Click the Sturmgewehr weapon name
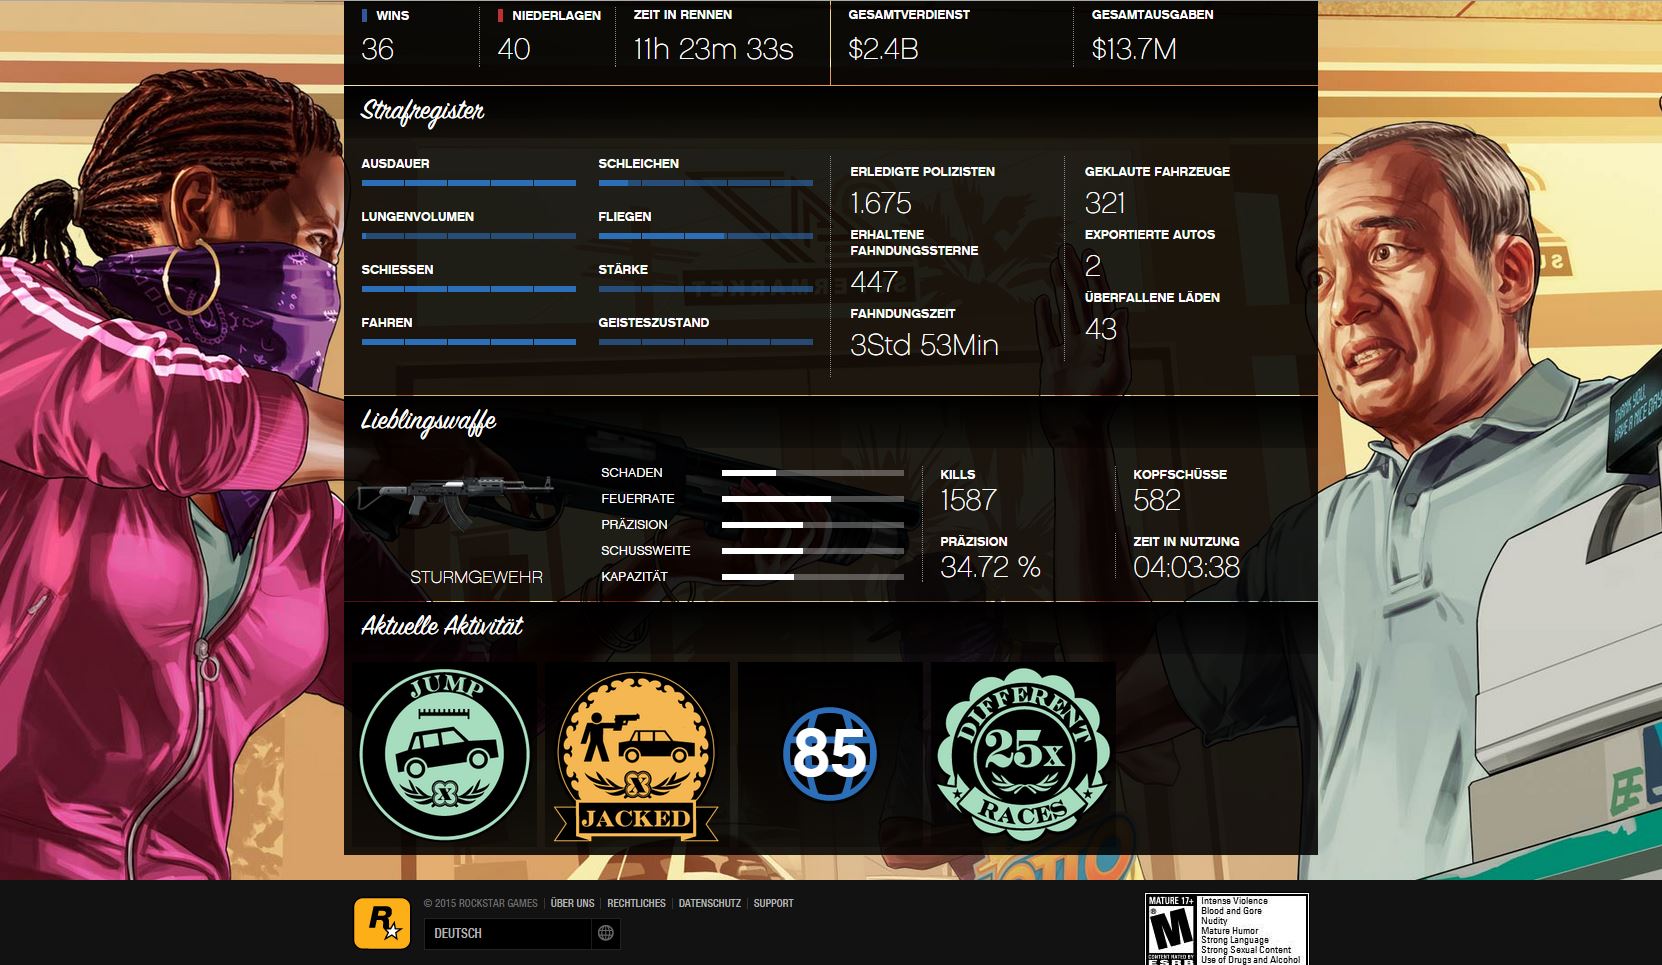This screenshot has height=965, width=1662. (476, 577)
